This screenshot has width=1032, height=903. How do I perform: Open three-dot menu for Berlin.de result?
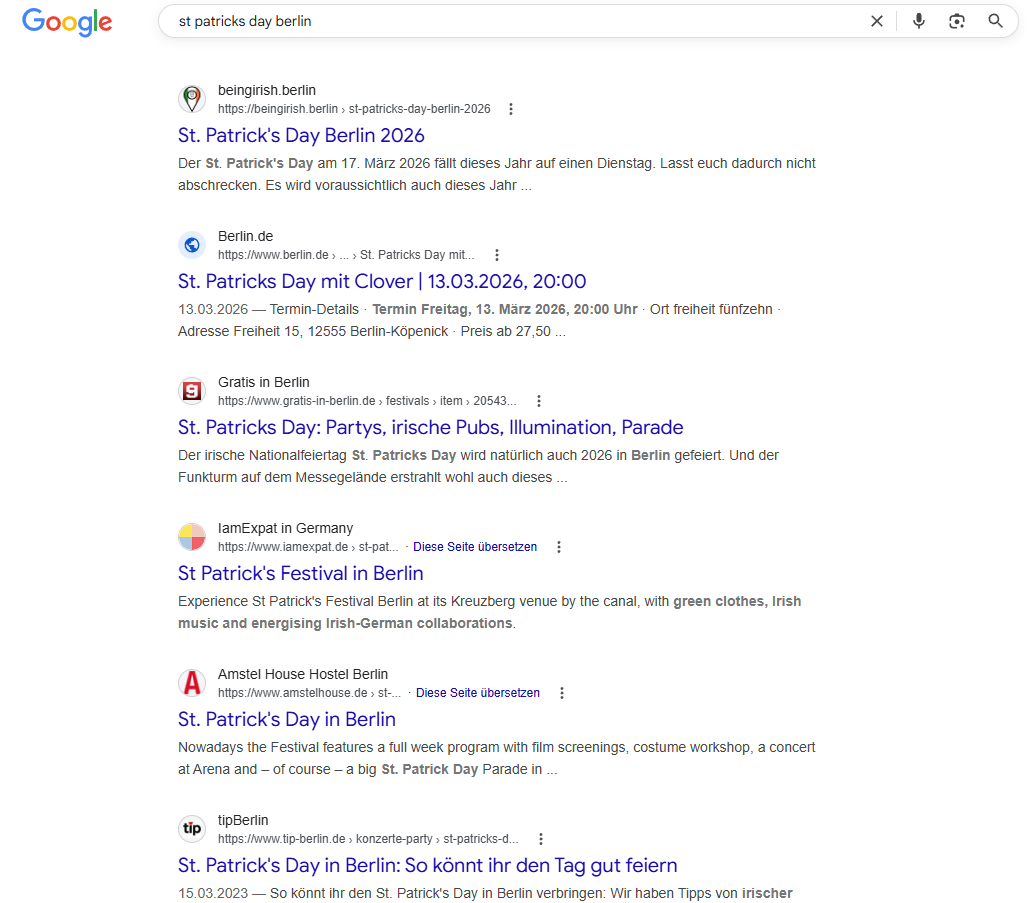497,255
